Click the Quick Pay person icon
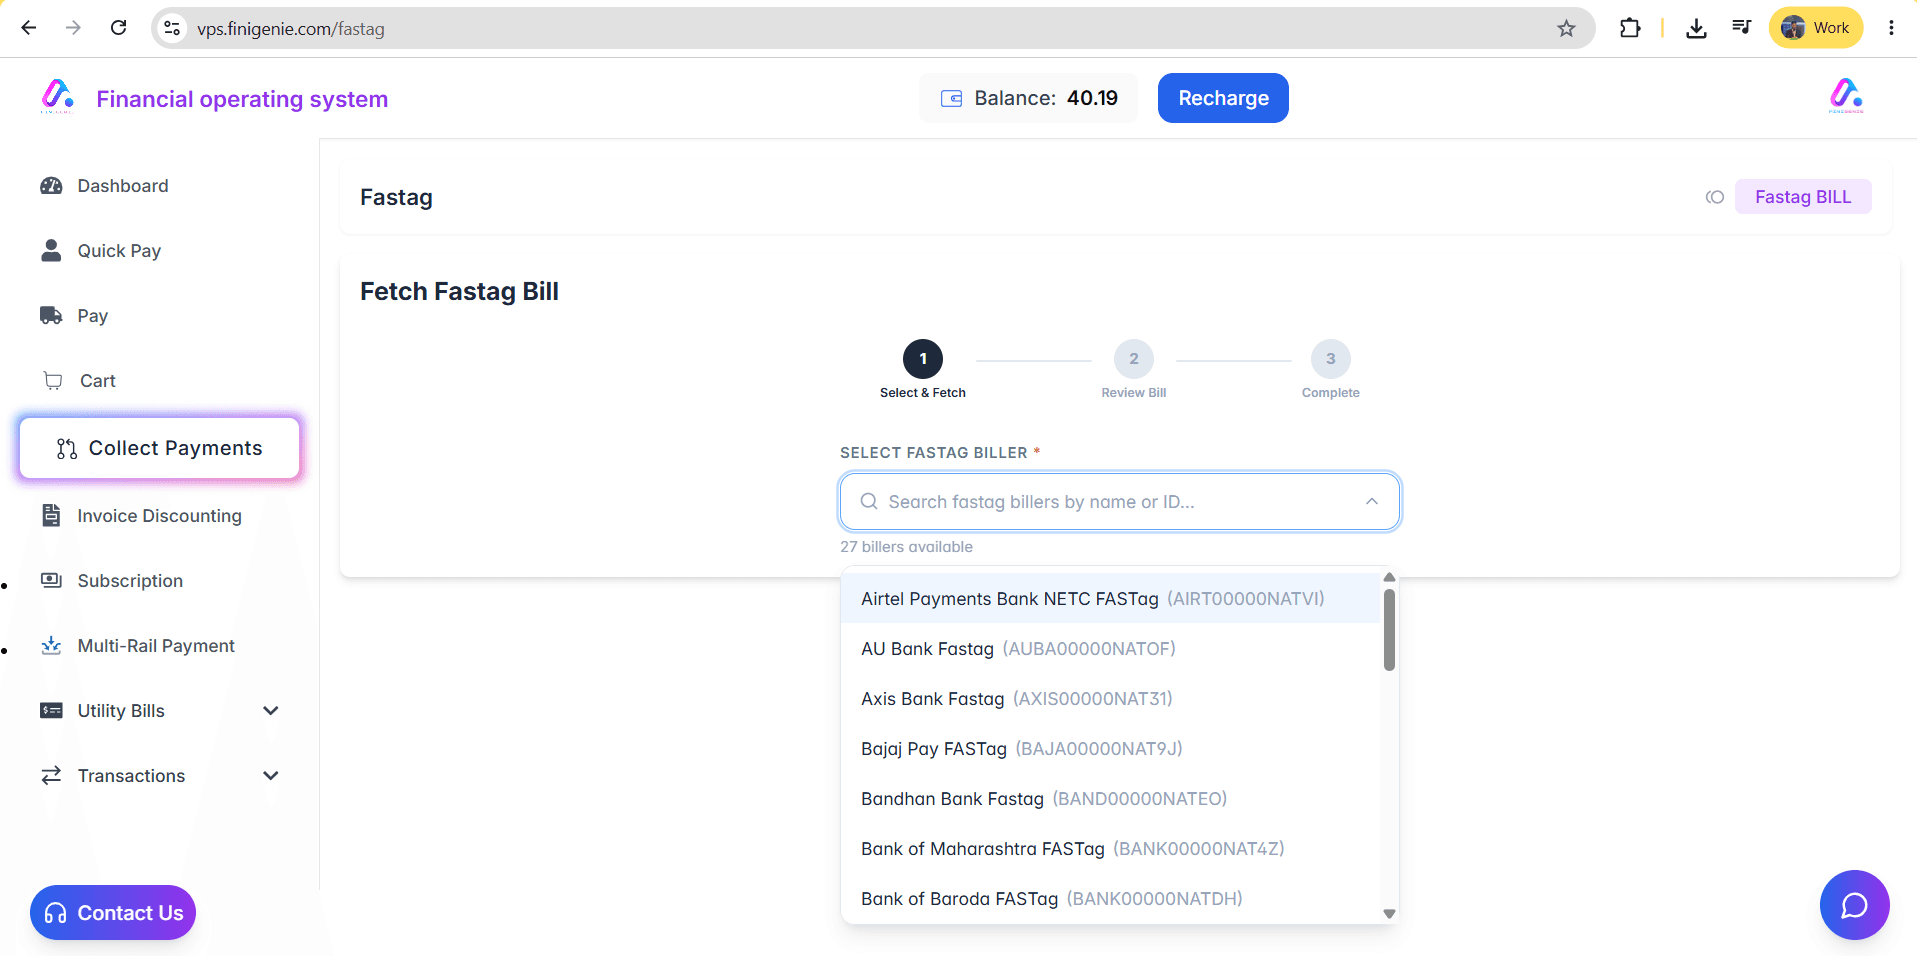Image resolution: width=1917 pixels, height=956 pixels. point(51,250)
